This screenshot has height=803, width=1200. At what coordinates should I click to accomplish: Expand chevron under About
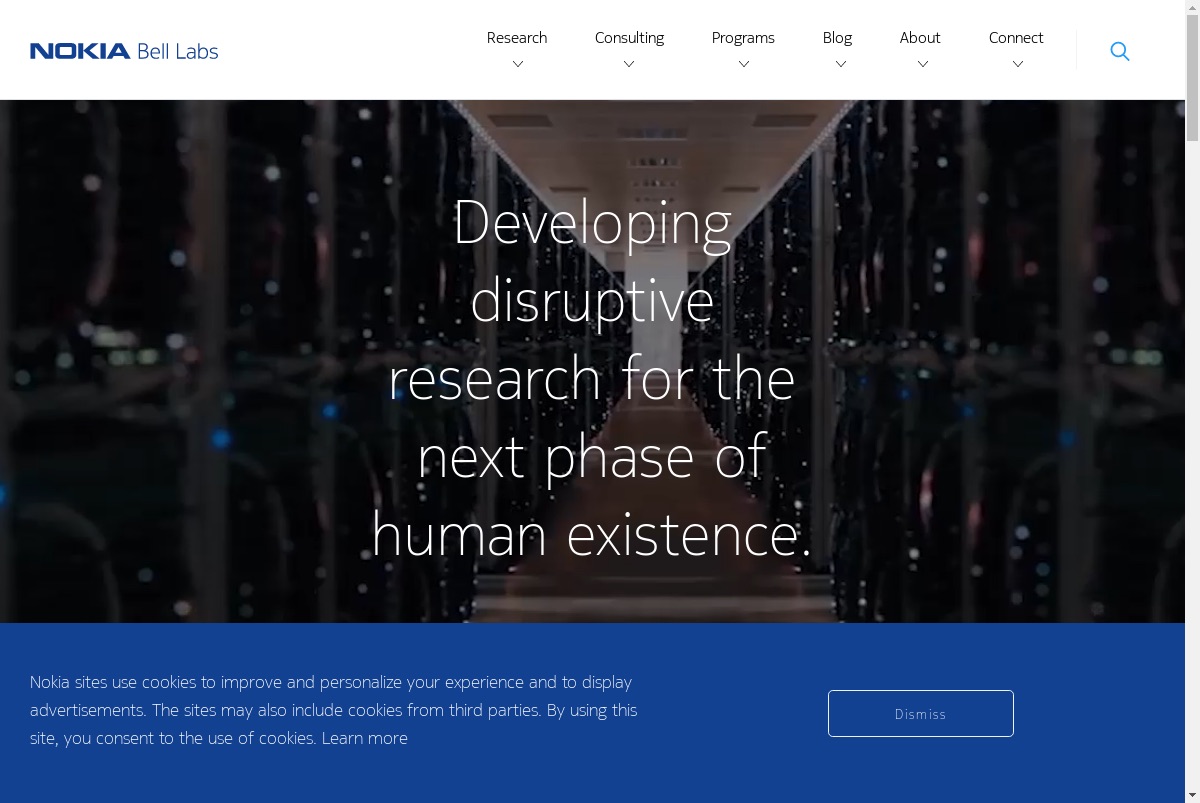(x=922, y=64)
